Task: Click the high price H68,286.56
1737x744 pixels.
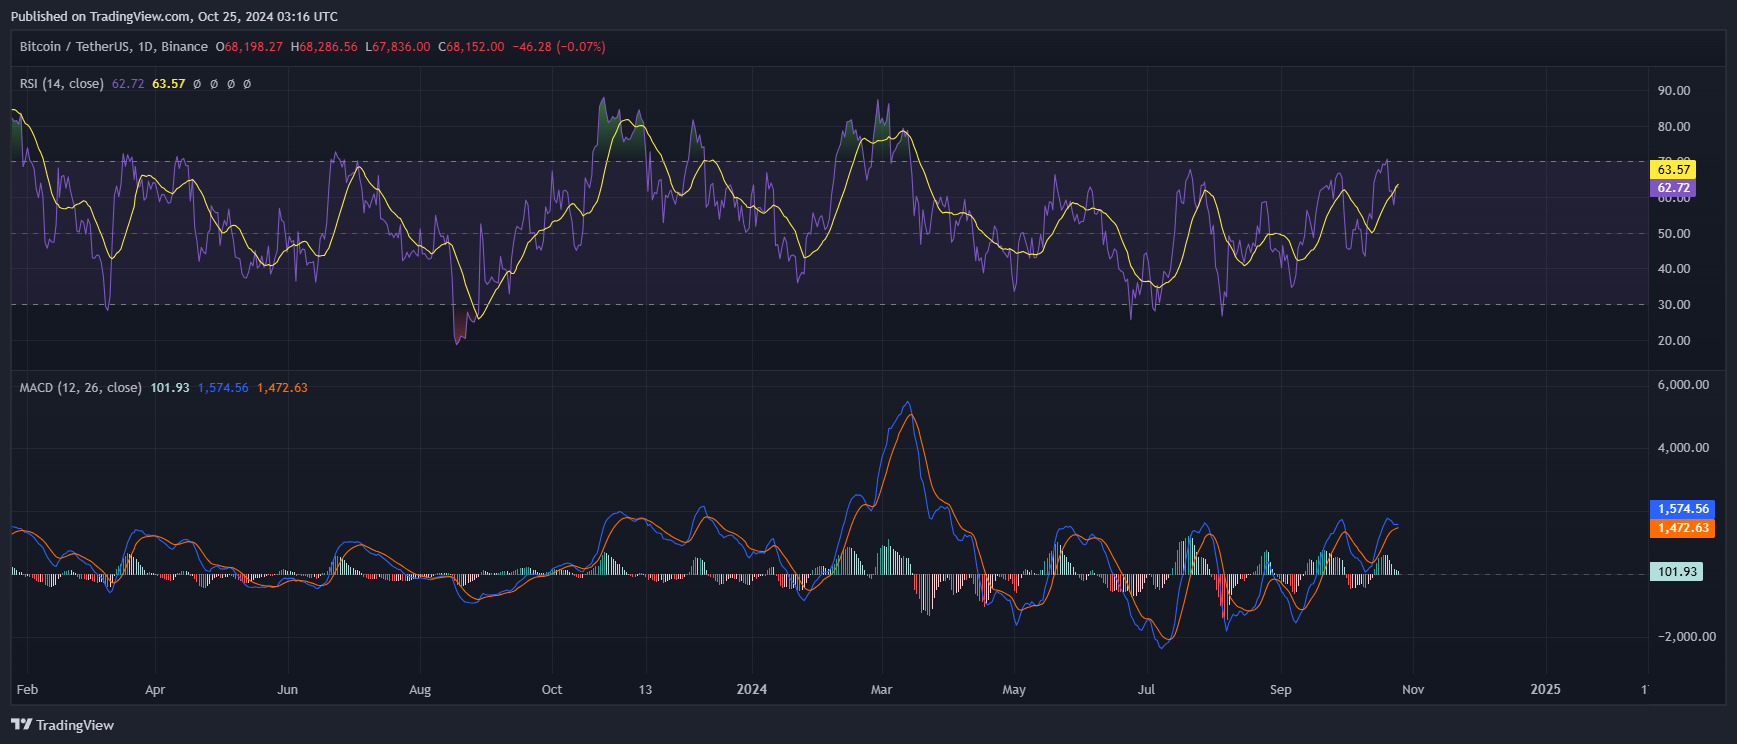Action: [324, 47]
